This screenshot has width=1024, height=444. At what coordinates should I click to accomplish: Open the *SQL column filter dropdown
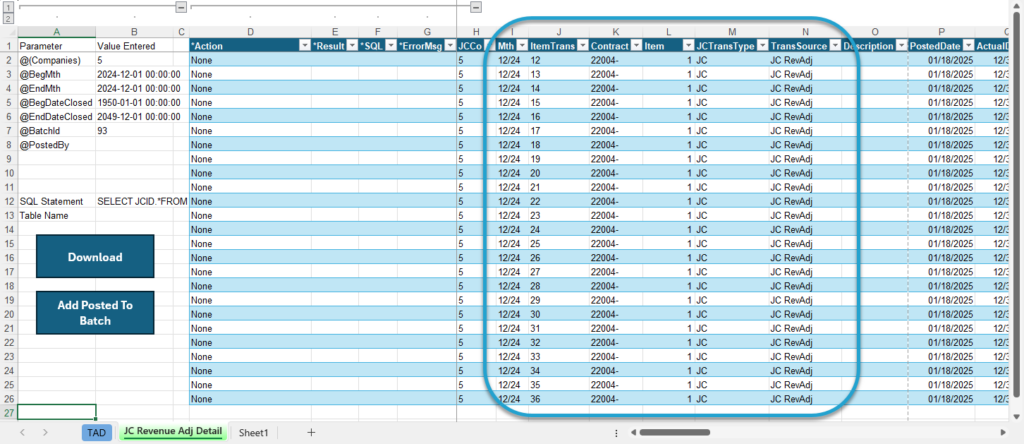tap(391, 46)
